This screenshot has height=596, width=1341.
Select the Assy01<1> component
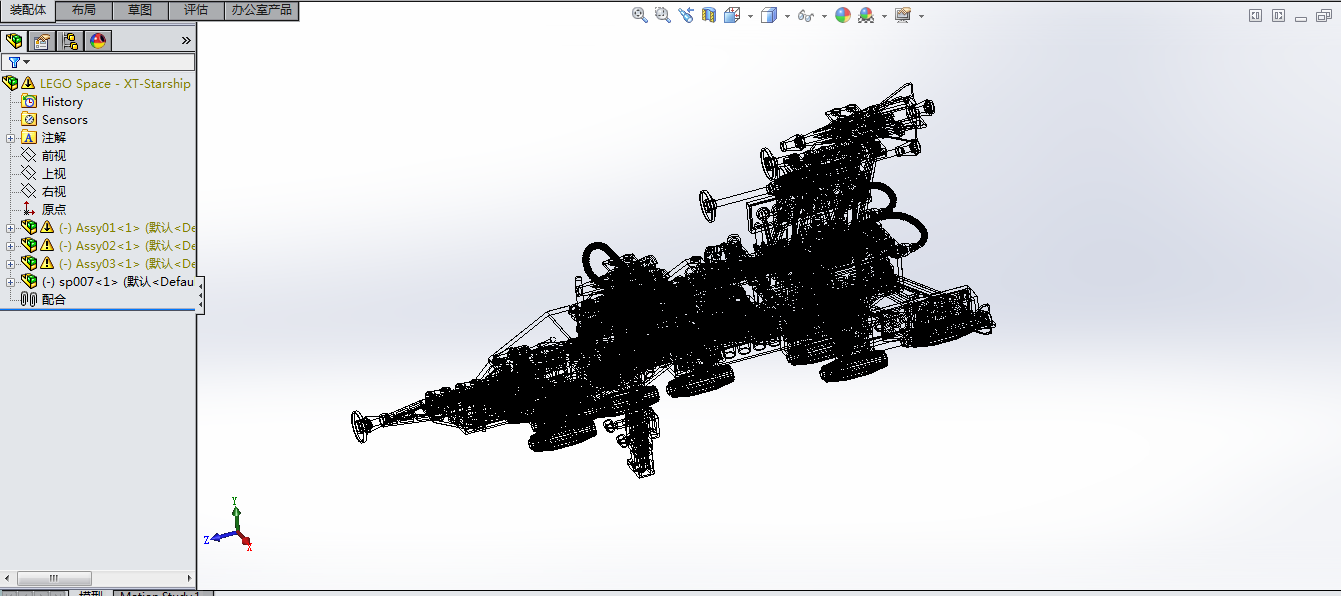tap(128, 228)
